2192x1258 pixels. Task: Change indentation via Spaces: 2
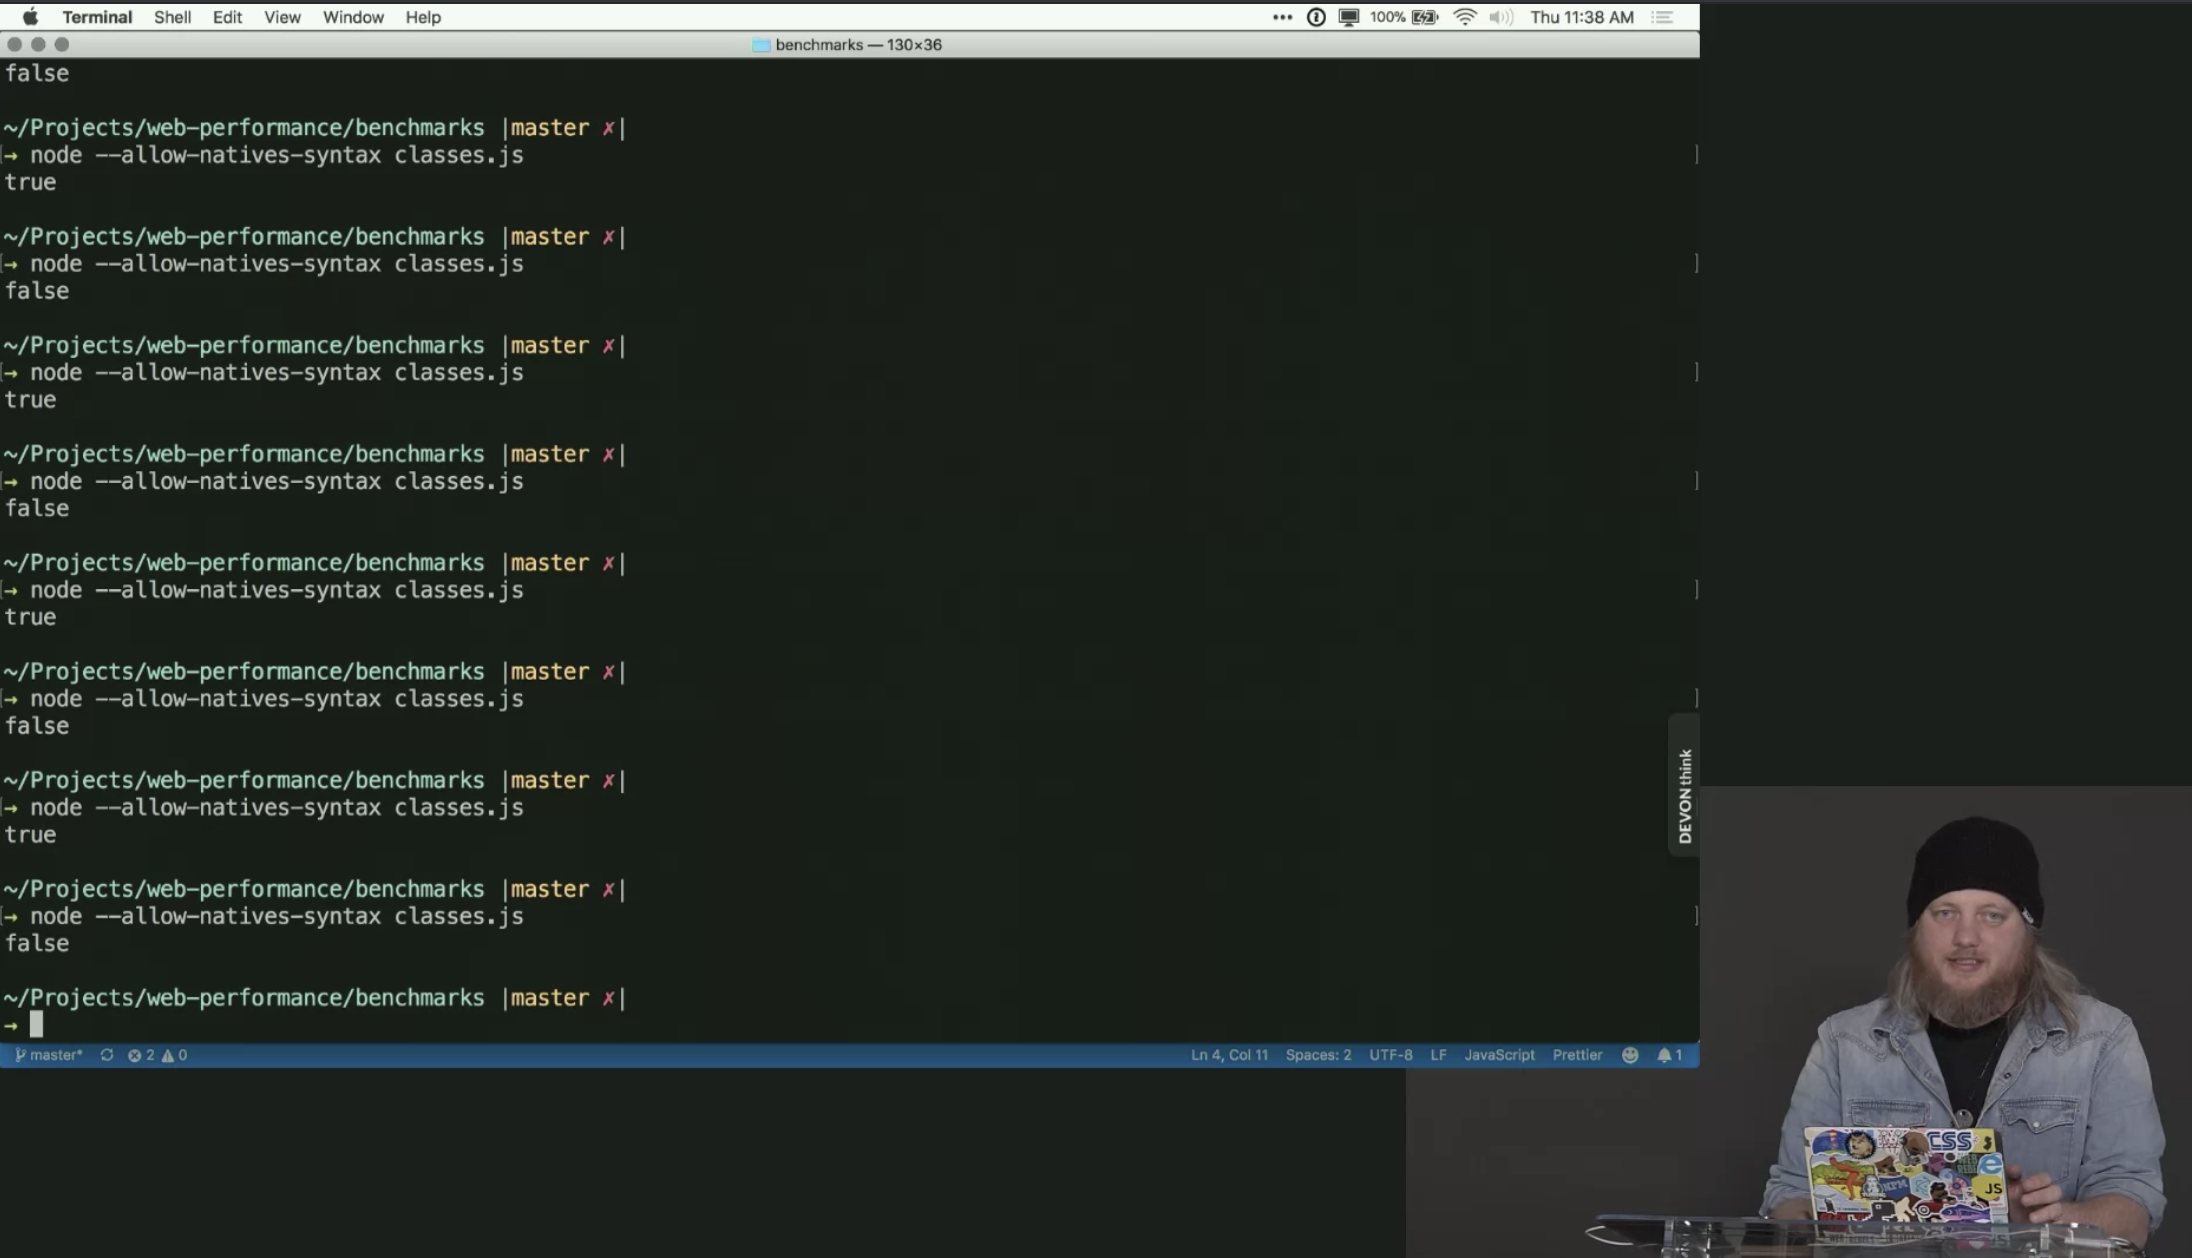click(x=1318, y=1055)
